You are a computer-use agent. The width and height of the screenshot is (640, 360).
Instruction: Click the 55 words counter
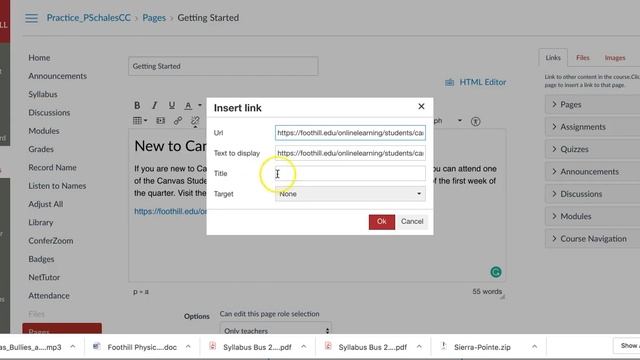point(487,291)
